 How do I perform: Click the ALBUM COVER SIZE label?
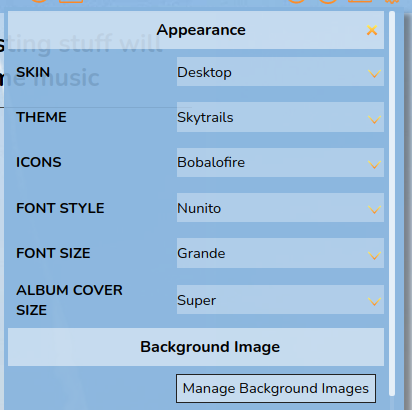(69, 300)
